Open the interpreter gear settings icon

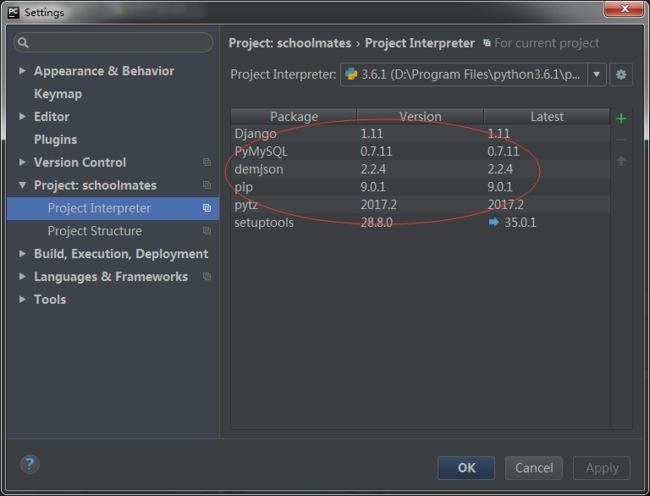(x=621, y=75)
